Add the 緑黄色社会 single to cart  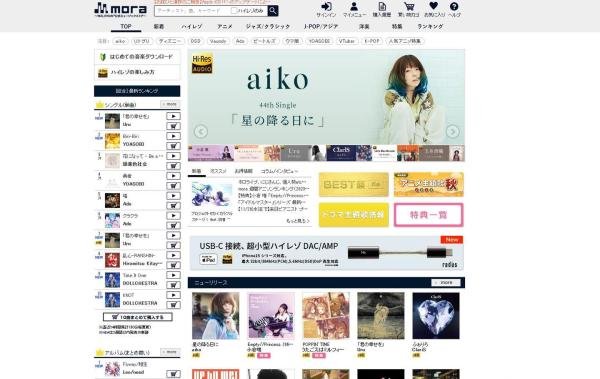(173, 166)
